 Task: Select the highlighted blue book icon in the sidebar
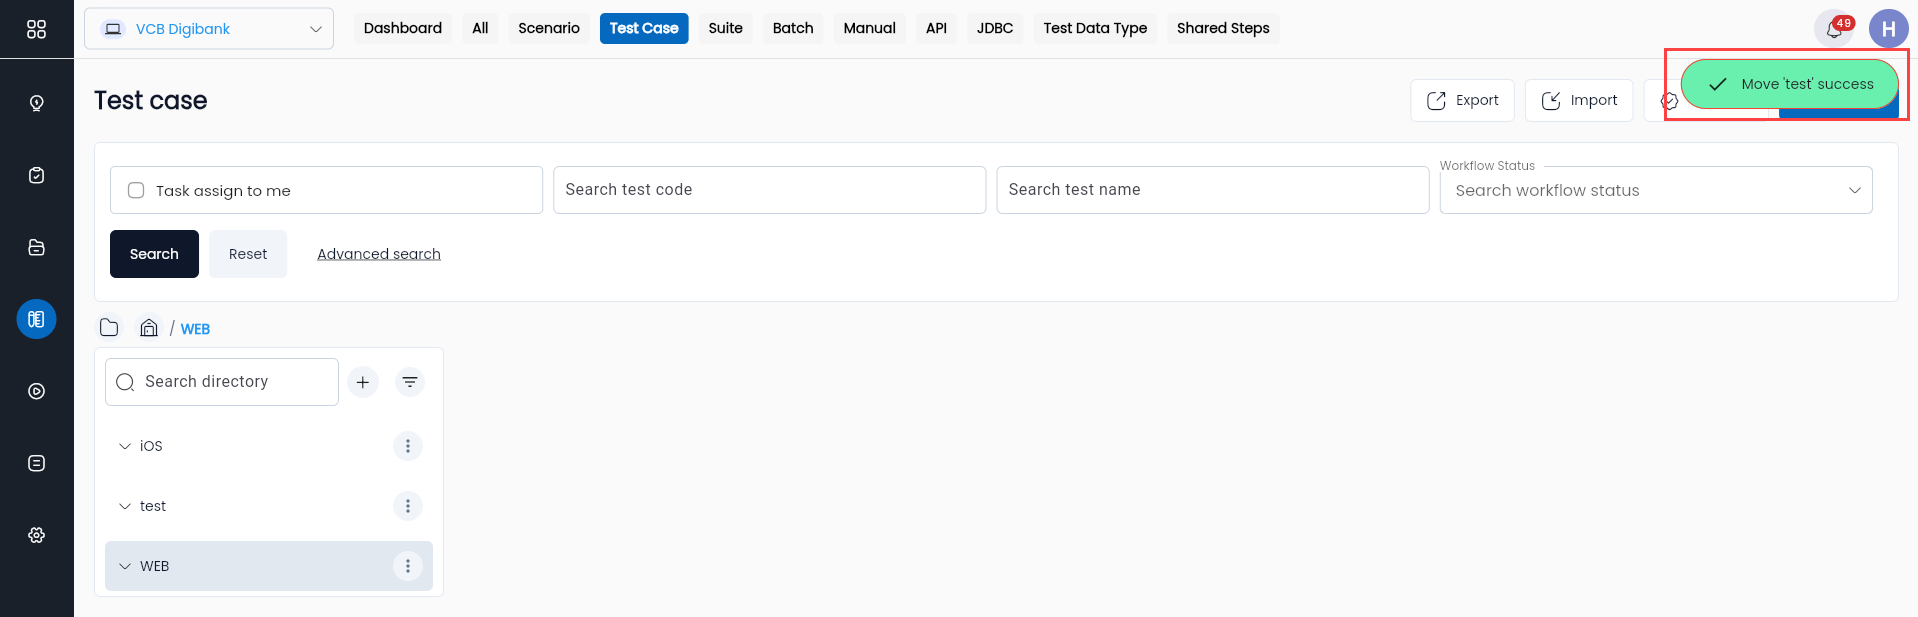[37, 319]
